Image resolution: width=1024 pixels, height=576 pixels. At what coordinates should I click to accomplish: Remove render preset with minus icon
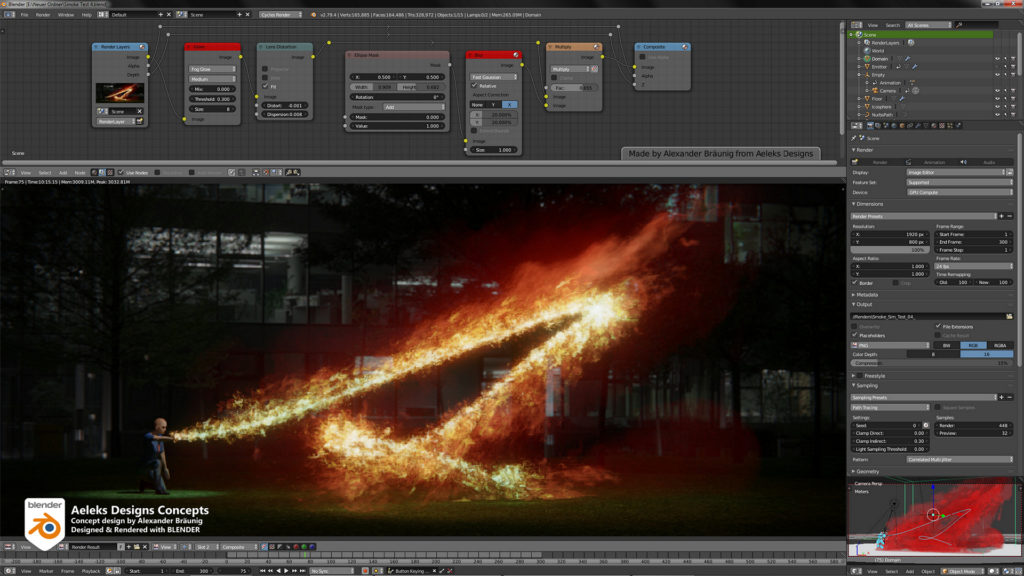1010,216
